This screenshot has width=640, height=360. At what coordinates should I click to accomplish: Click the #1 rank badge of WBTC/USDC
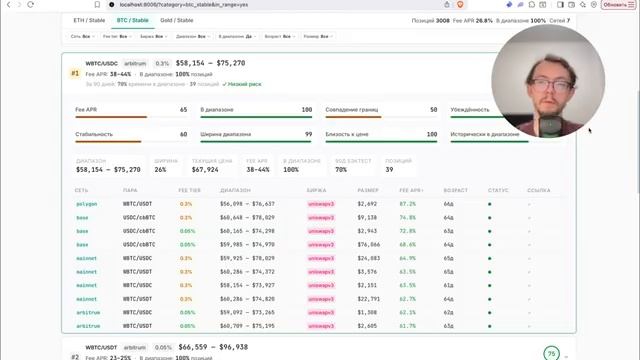click(x=75, y=73)
